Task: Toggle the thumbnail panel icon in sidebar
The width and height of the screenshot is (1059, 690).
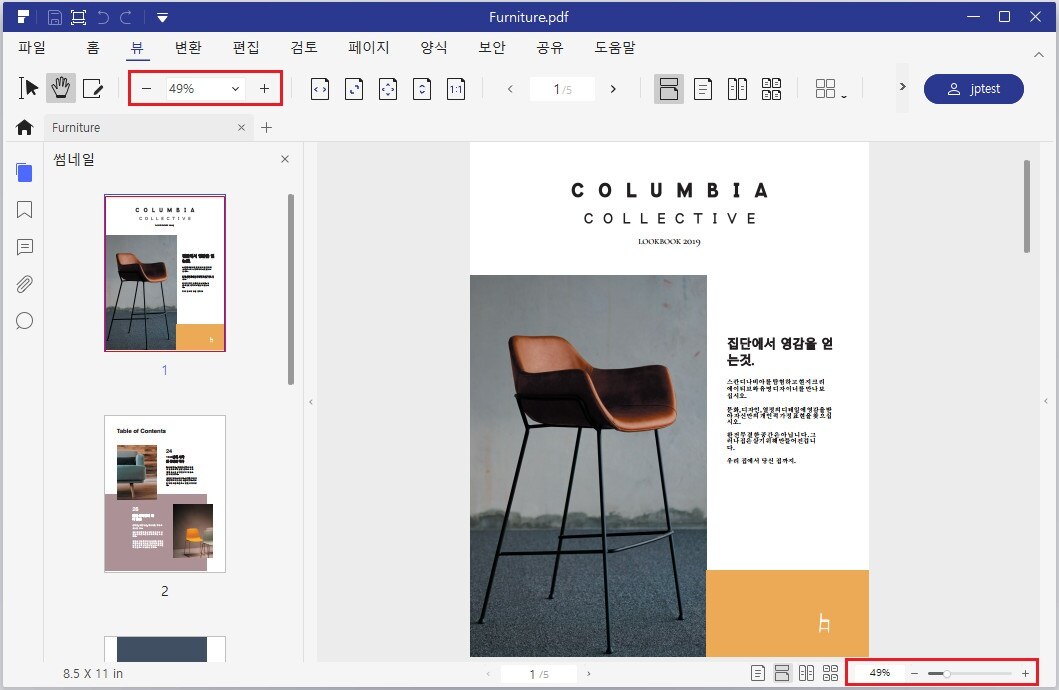Action: (24, 173)
